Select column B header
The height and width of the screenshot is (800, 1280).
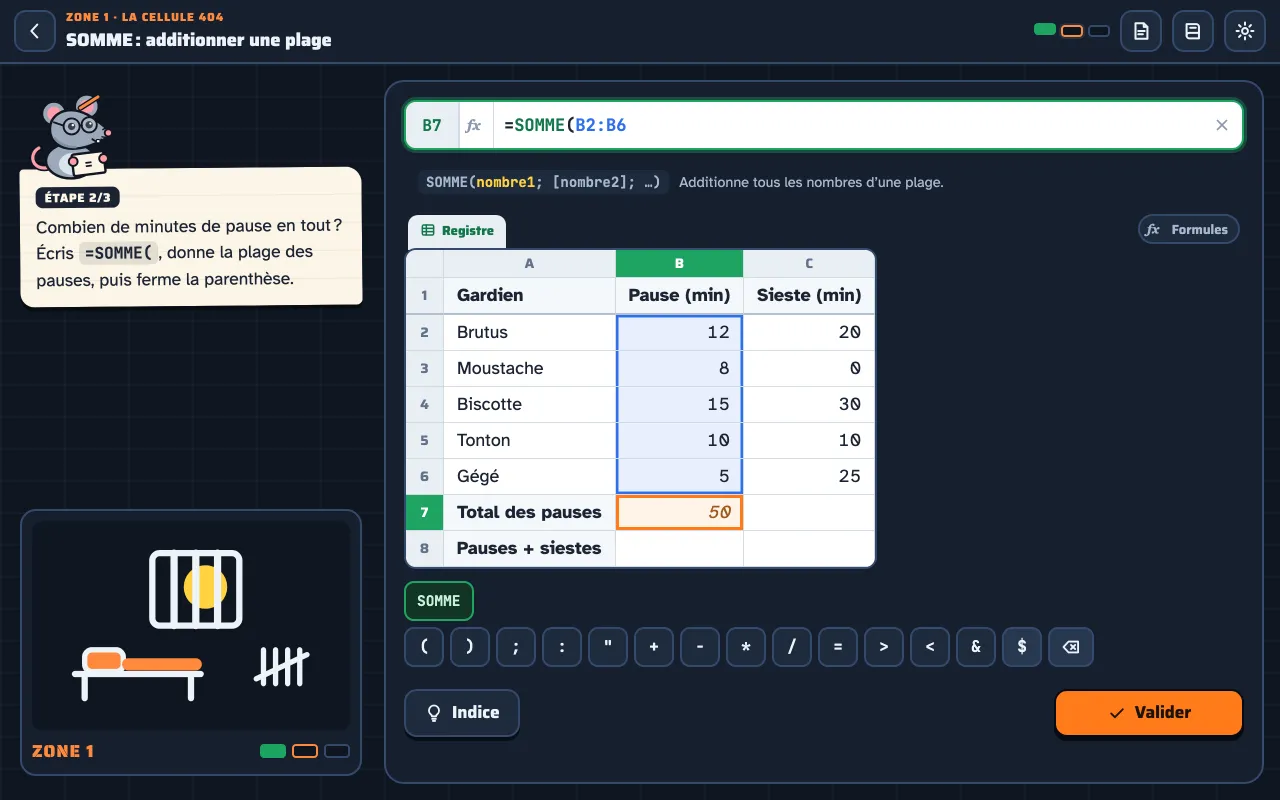click(x=679, y=264)
